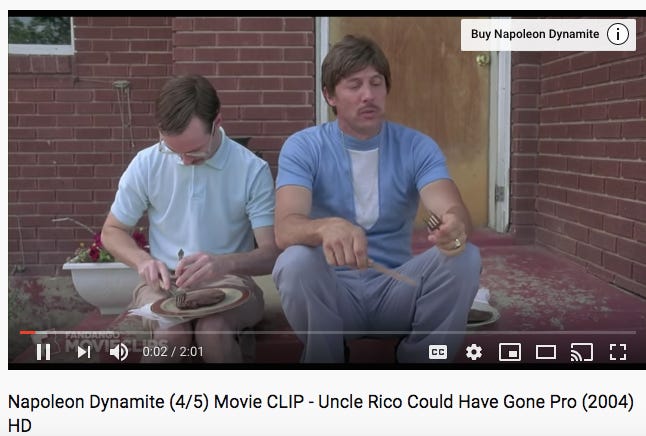Open the cast to TV icon

pos(582,352)
